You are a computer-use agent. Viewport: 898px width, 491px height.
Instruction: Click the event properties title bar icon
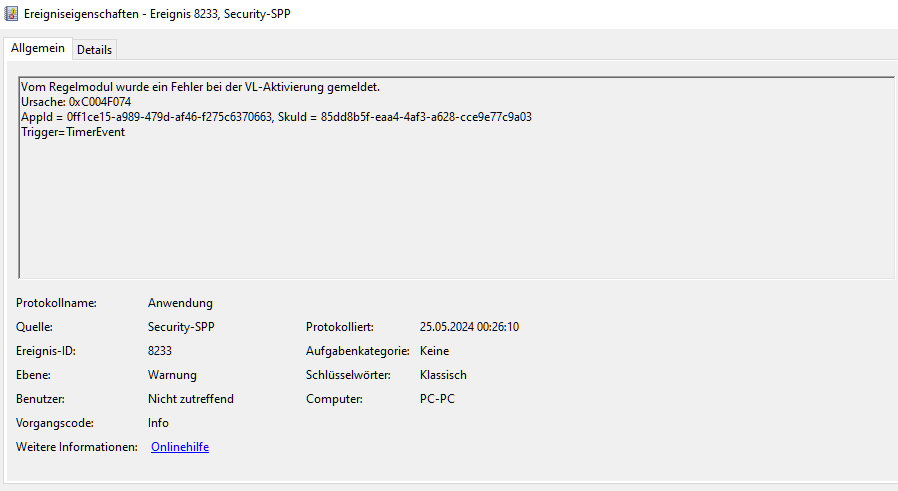11,13
